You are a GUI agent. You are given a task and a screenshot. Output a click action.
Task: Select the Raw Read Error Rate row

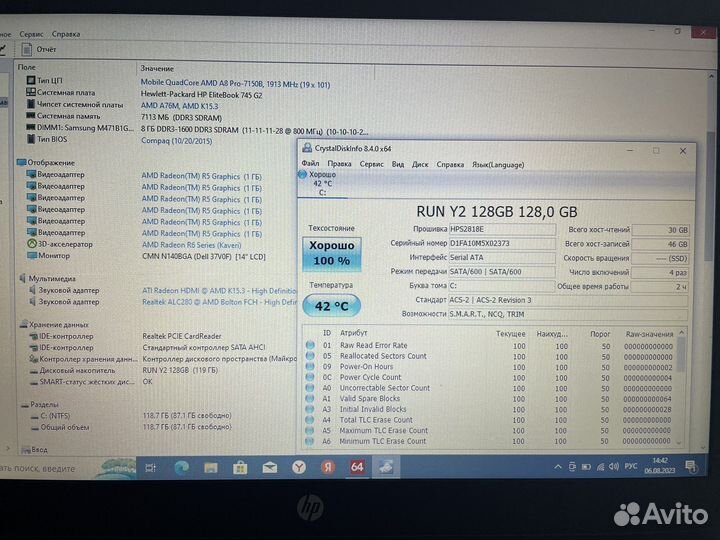pyautogui.click(x=490, y=346)
